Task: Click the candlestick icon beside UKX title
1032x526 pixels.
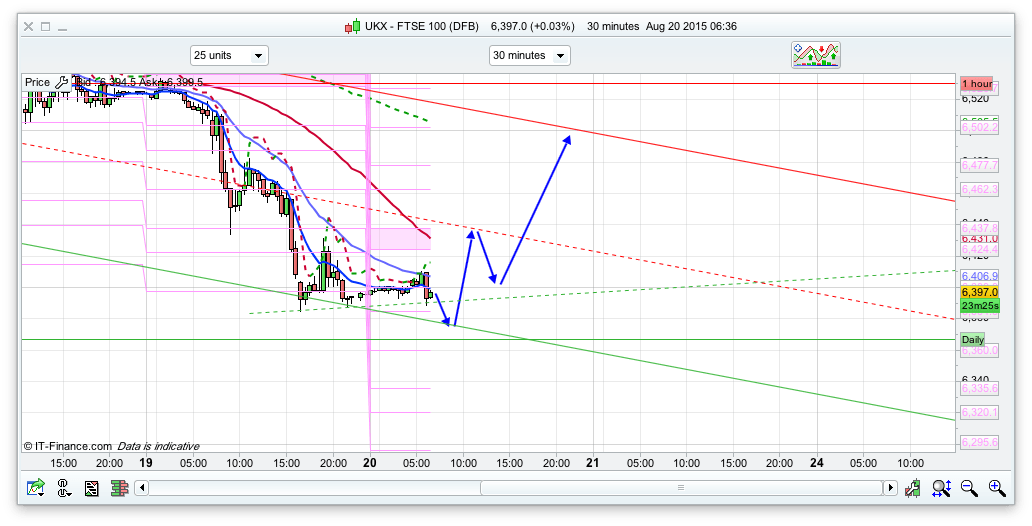Action: [x=352, y=26]
